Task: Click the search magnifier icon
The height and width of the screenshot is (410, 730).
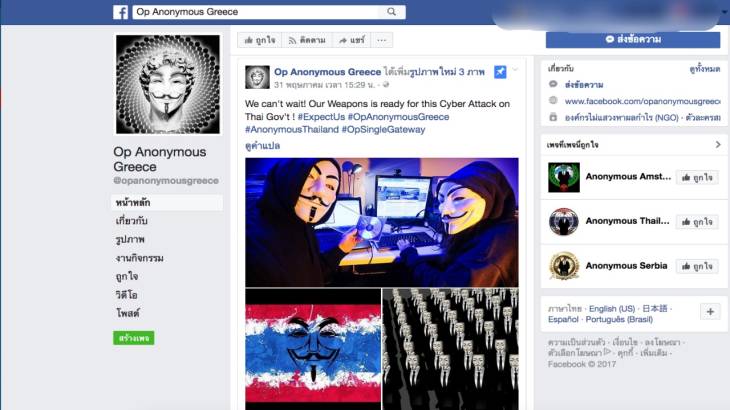Action: [389, 12]
